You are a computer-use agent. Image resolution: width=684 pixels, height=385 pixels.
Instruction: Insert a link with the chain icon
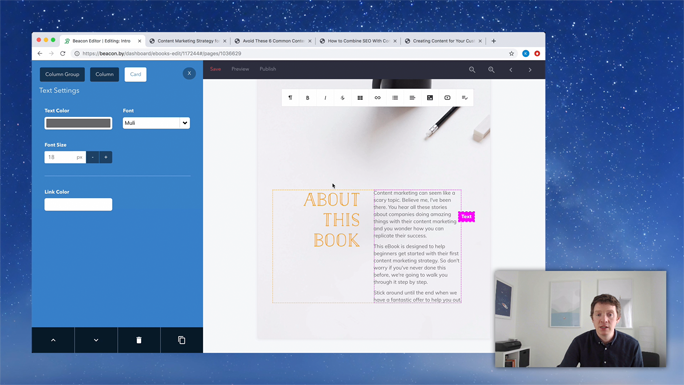pos(377,98)
